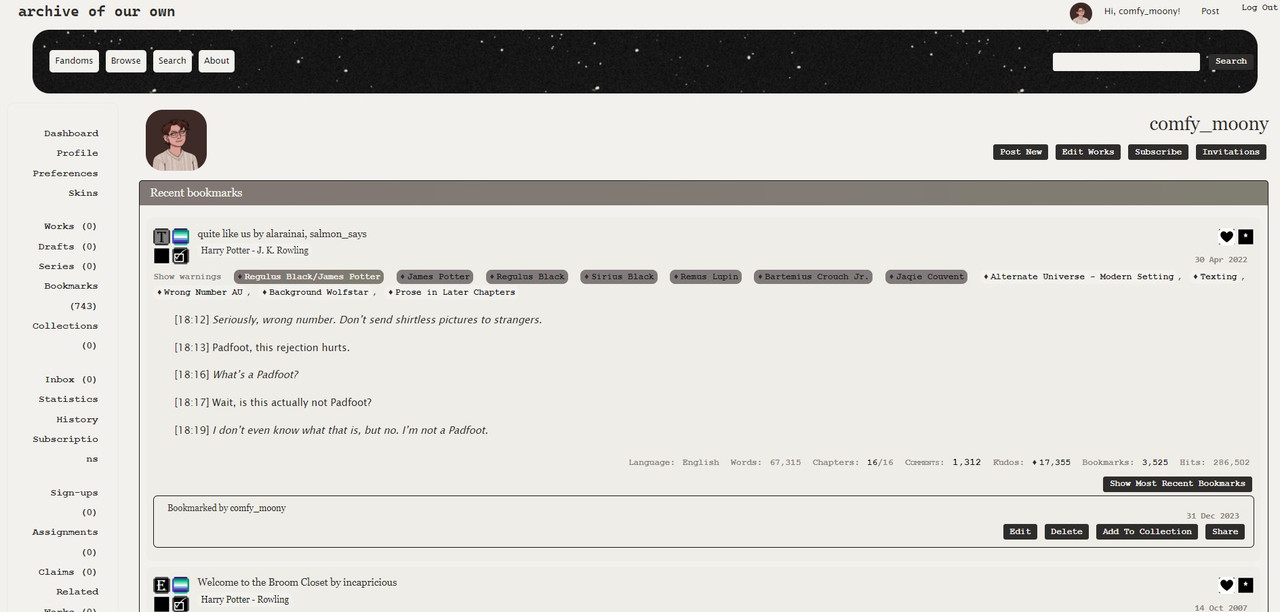Open the Fandoms menu

tap(74, 61)
